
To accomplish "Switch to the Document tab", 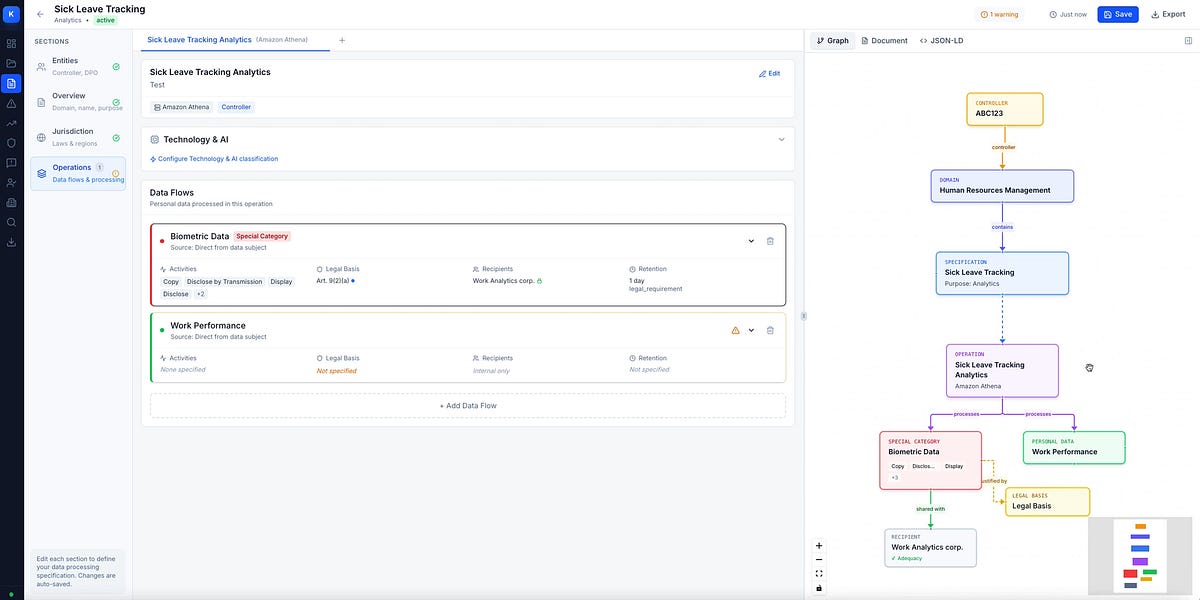I will click(884, 41).
